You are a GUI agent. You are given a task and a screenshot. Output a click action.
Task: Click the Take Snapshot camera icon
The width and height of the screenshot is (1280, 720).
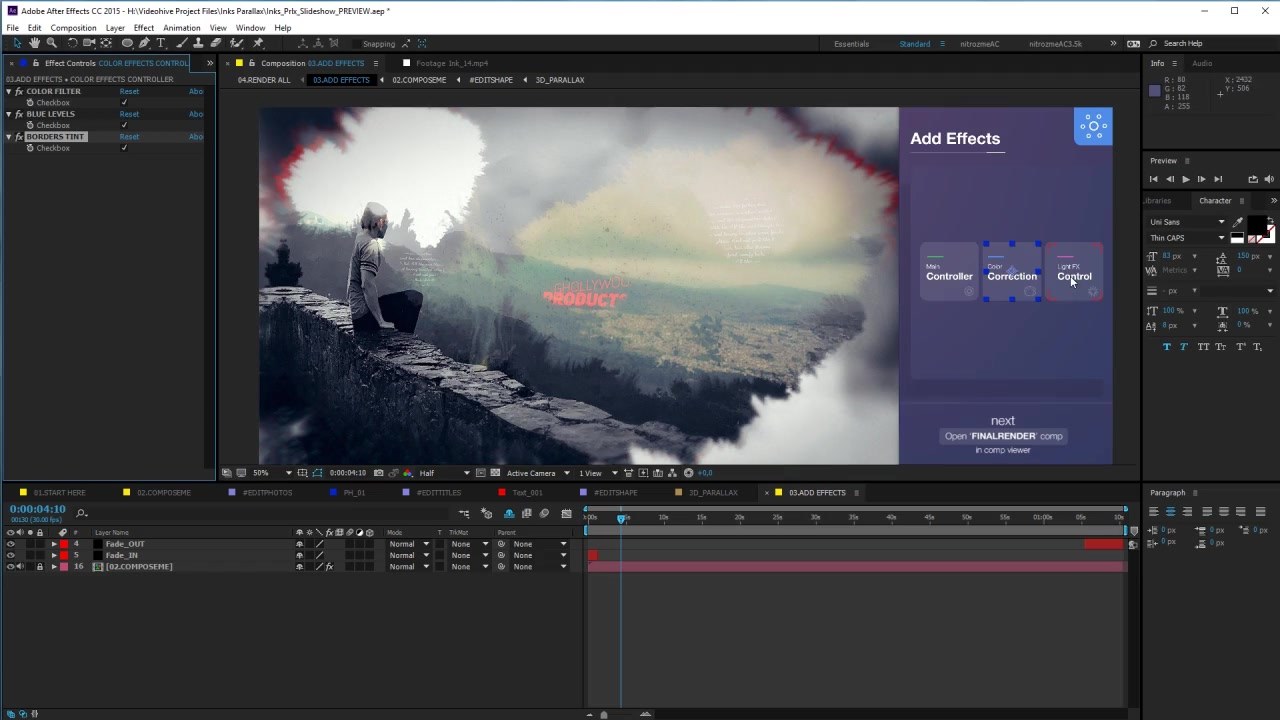(x=378, y=473)
